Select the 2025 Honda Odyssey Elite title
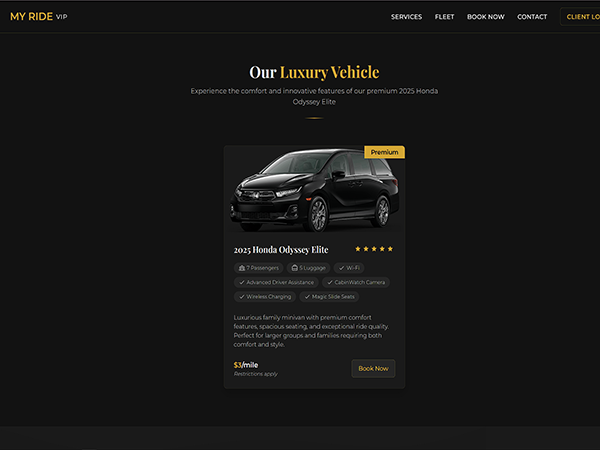 pyautogui.click(x=281, y=250)
